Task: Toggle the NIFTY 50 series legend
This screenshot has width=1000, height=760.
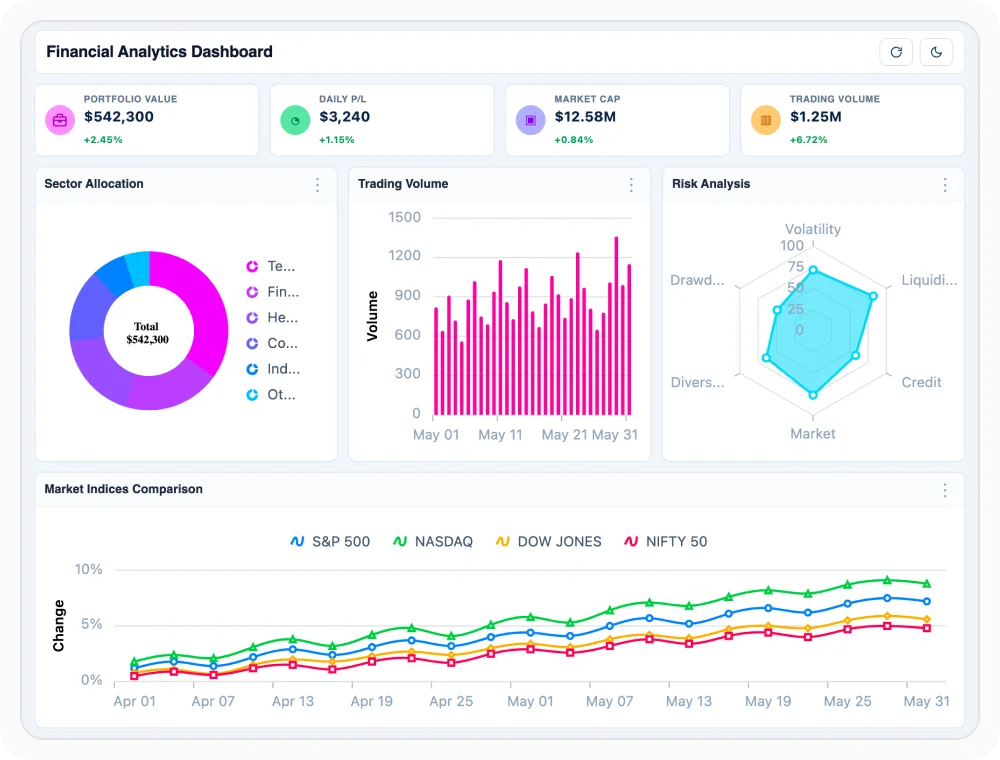Action: 666,541
